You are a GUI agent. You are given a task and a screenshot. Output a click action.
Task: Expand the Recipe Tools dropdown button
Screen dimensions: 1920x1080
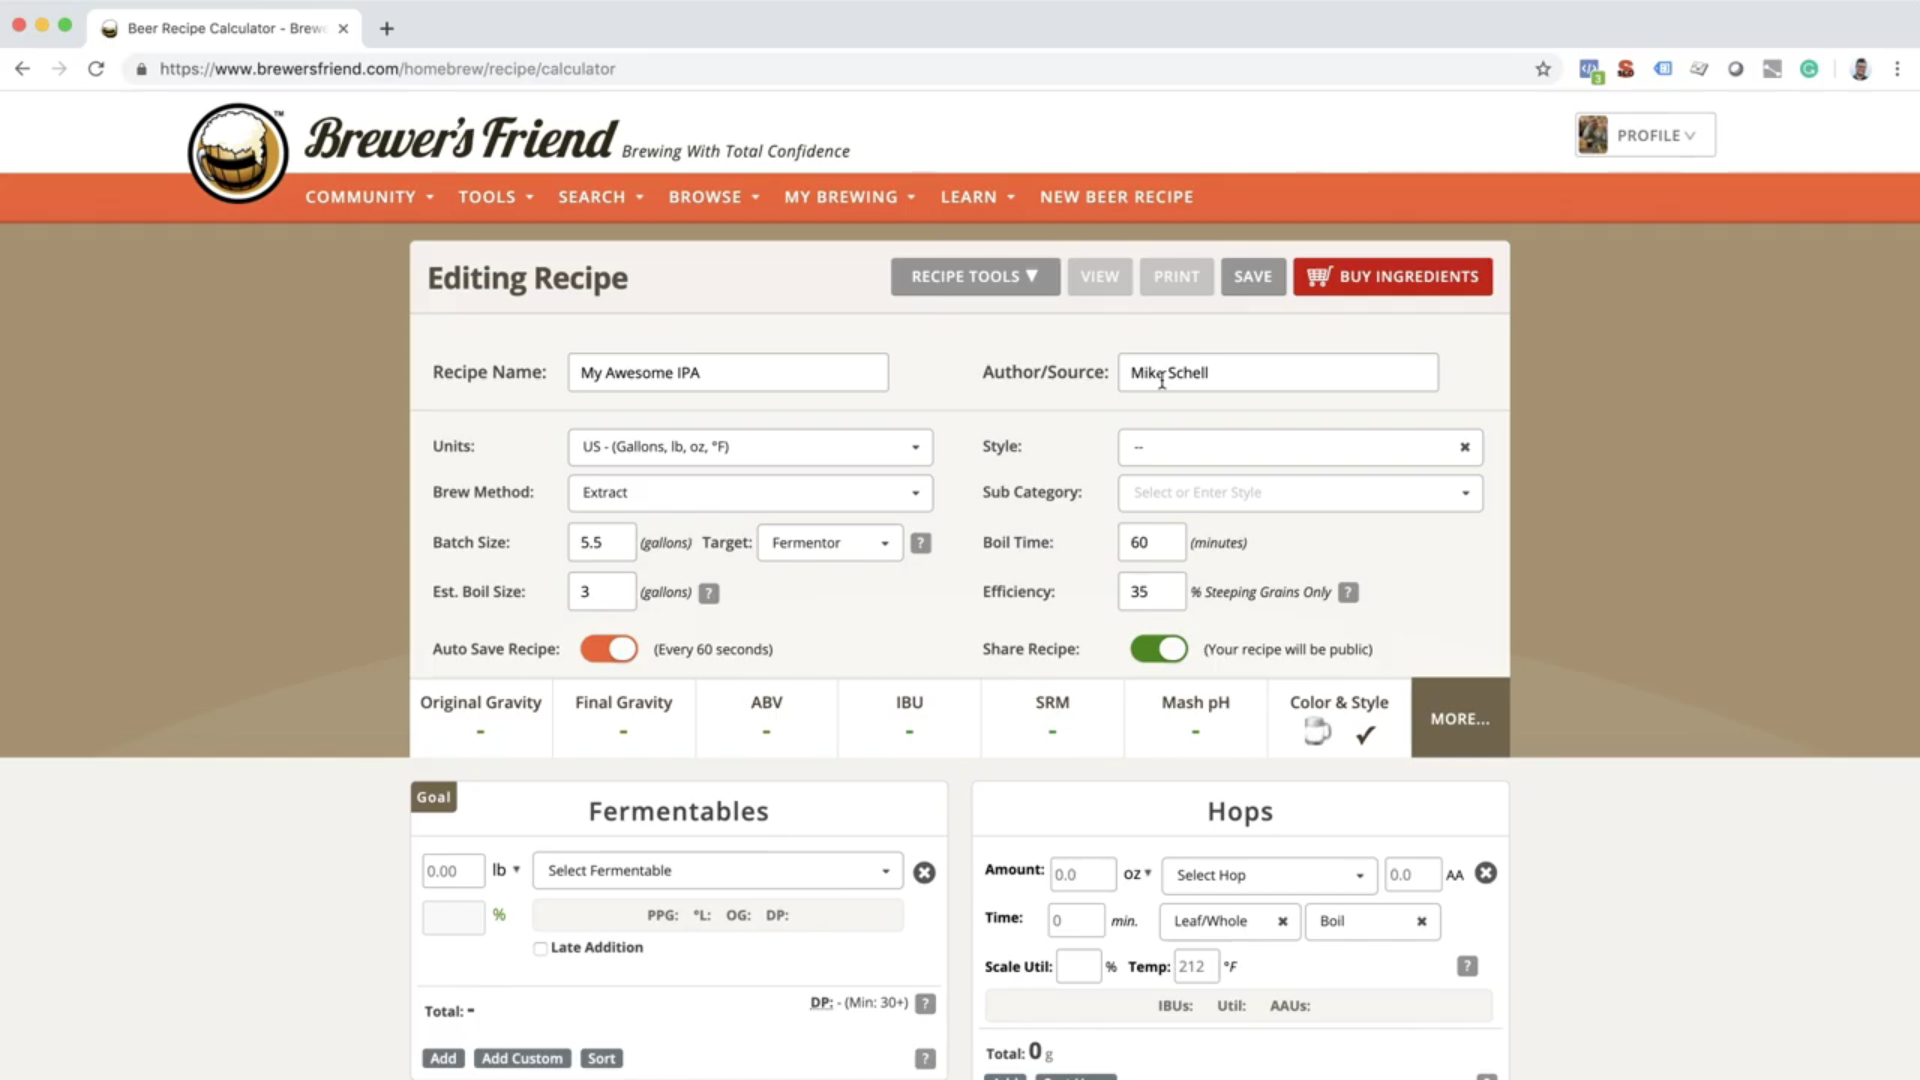tap(975, 277)
